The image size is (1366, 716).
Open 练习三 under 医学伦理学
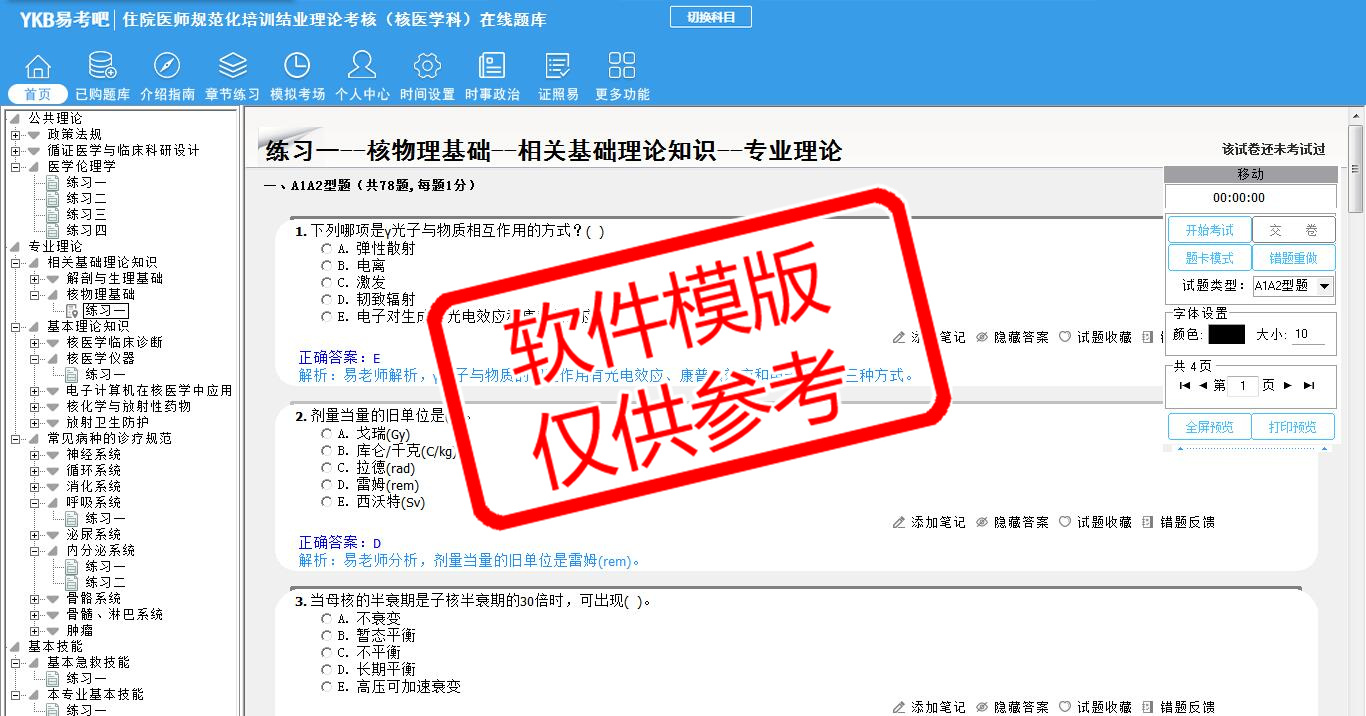click(x=86, y=215)
